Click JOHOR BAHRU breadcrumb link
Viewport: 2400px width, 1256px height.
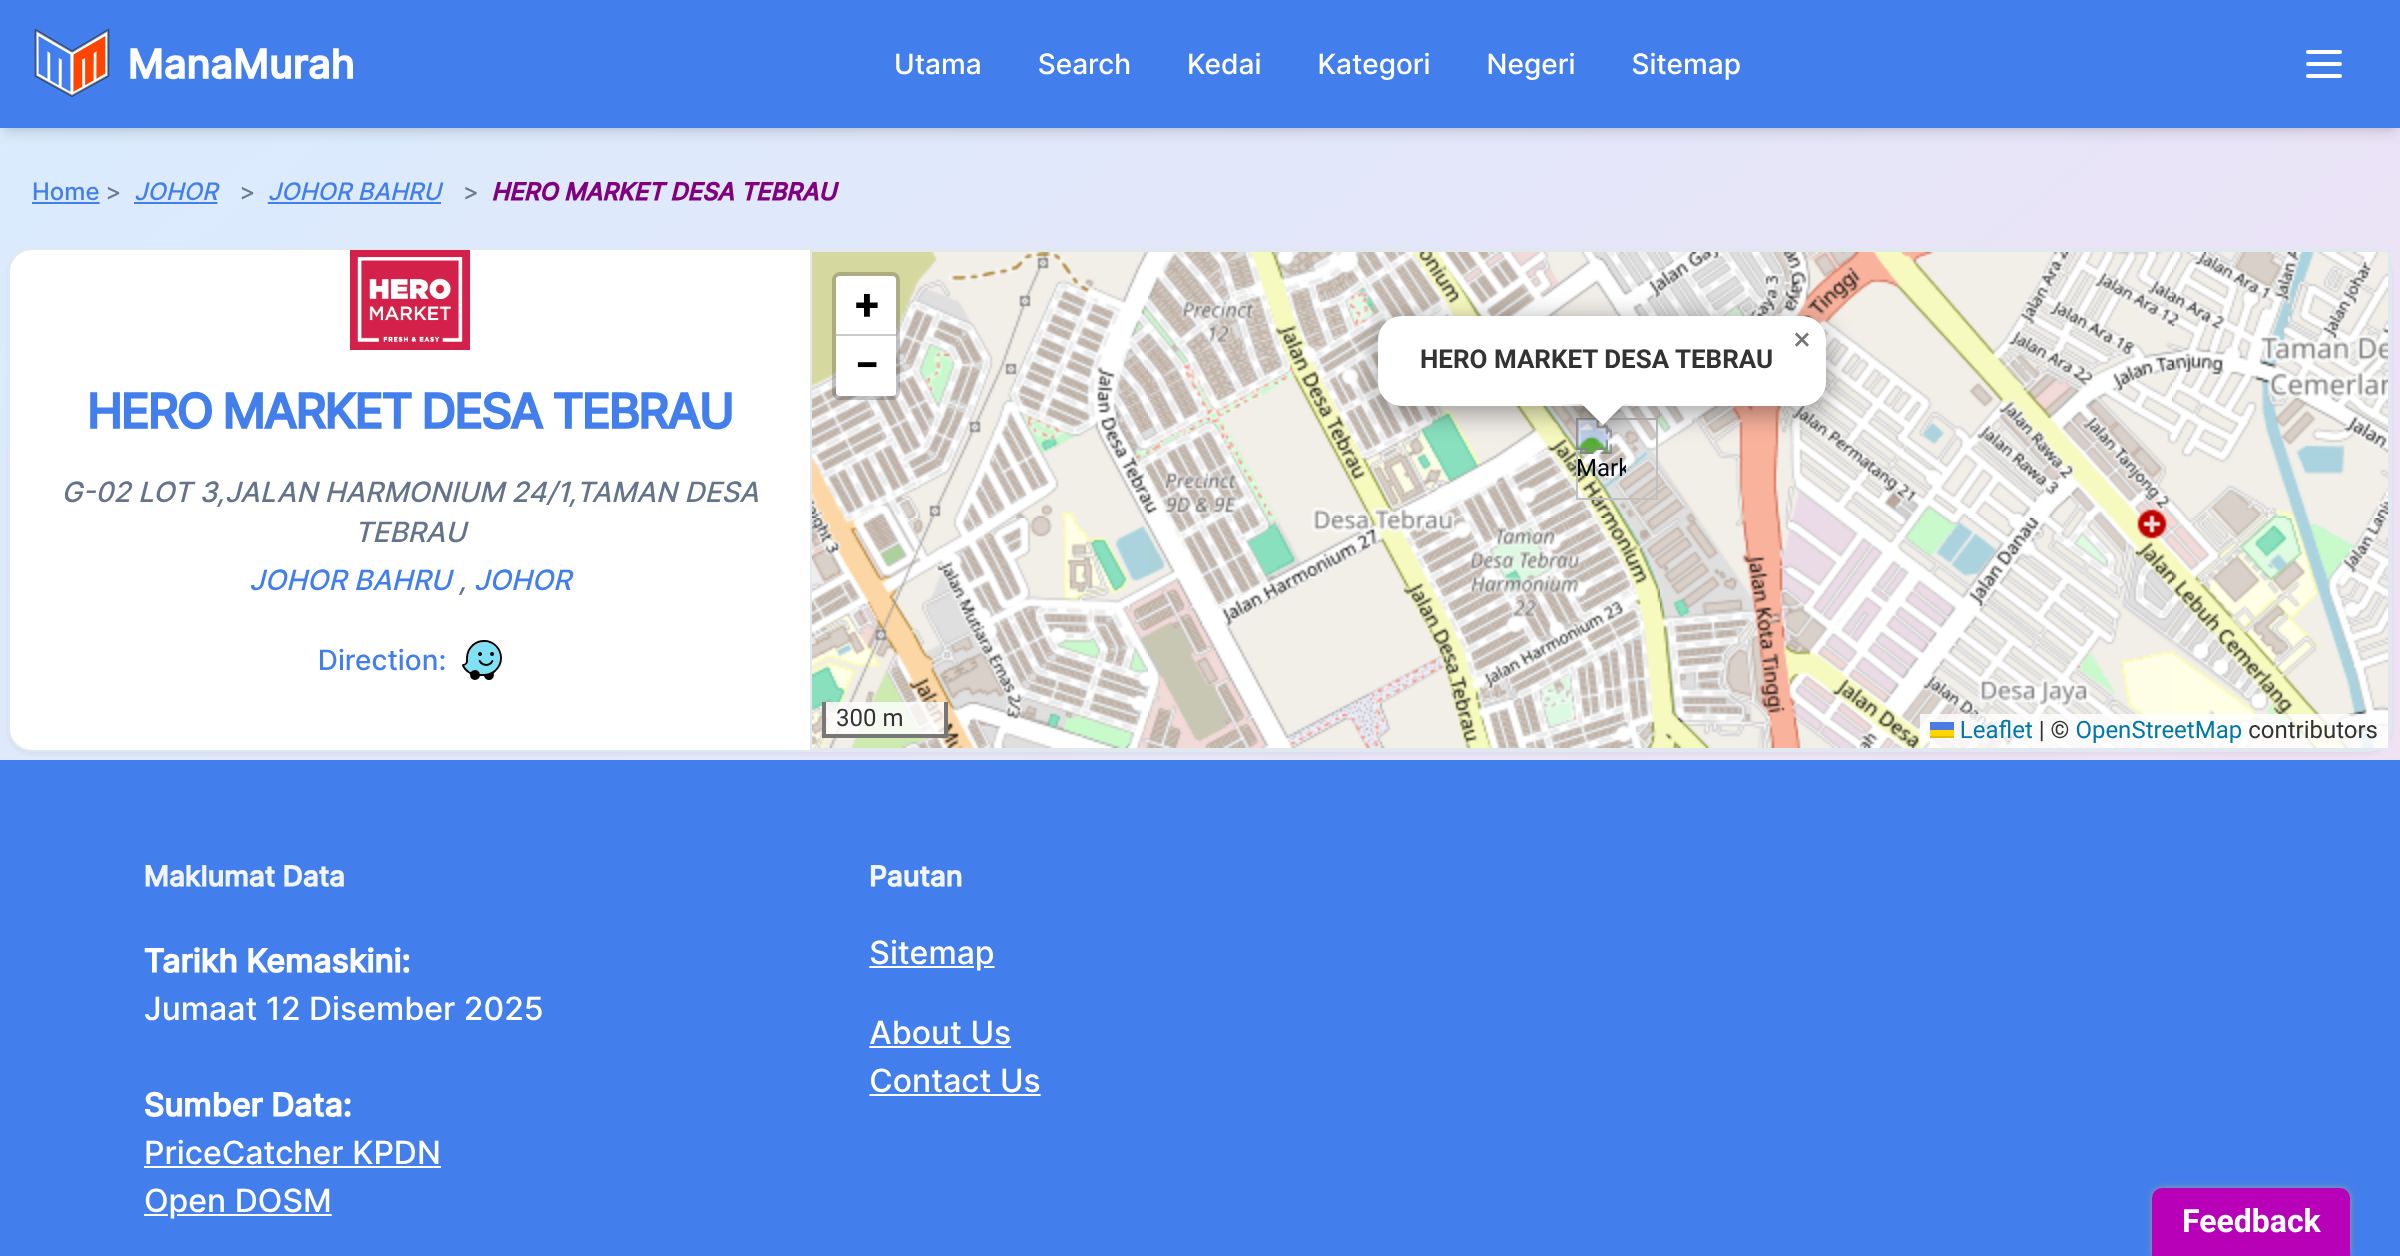[x=355, y=191]
